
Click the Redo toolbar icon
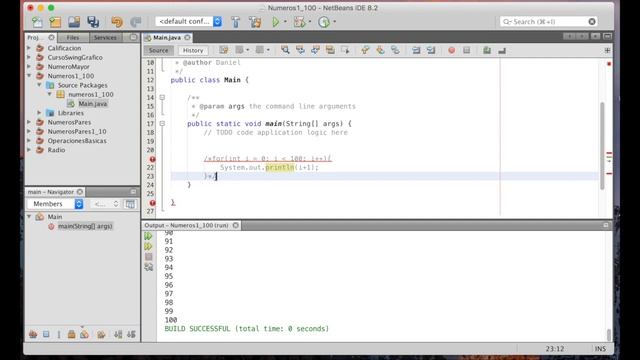pos(136,22)
